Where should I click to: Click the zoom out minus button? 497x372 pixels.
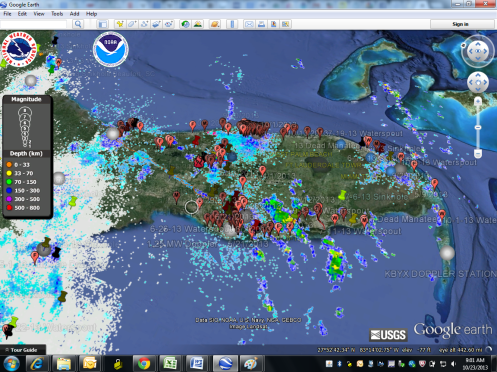(478, 154)
